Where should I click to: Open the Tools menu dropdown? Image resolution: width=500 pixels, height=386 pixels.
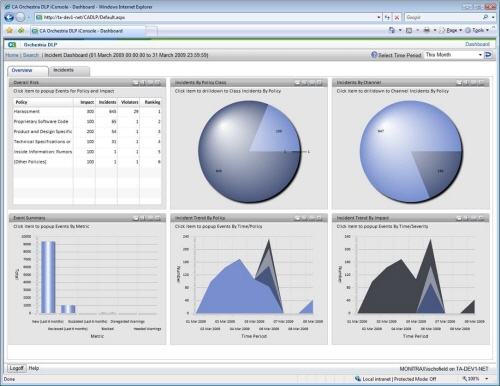point(477,30)
